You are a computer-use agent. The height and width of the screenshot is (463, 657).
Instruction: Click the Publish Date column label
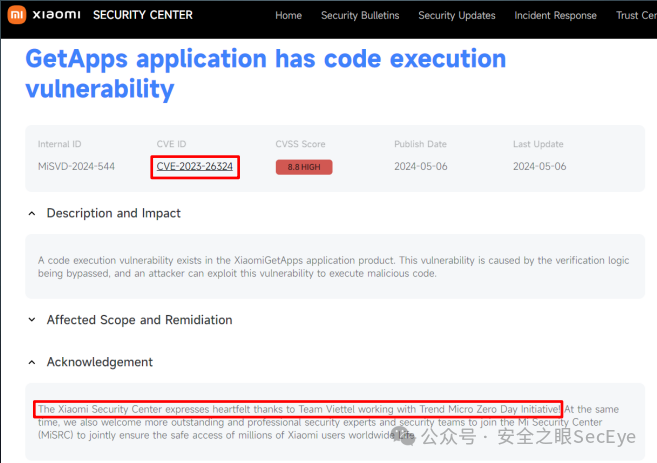pyautogui.click(x=420, y=144)
